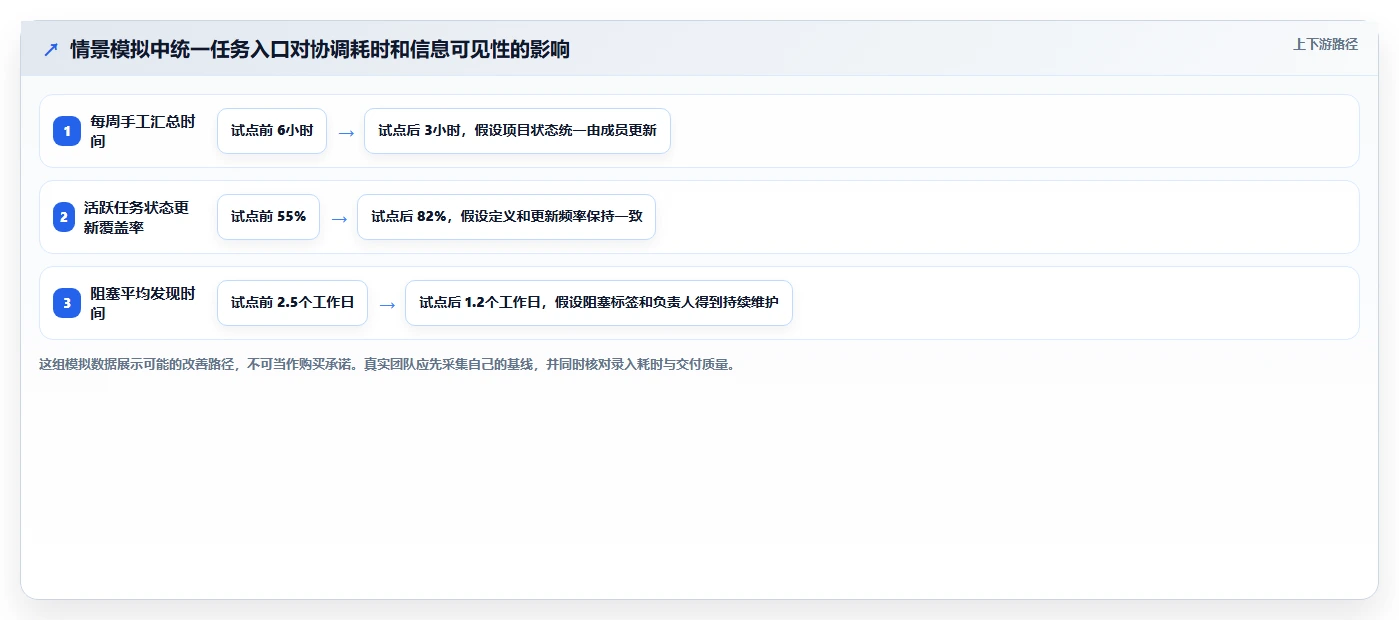The height and width of the screenshot is (620, 1399).
Task: Select the step 2 number badge
Action: [x=64, y=217]
